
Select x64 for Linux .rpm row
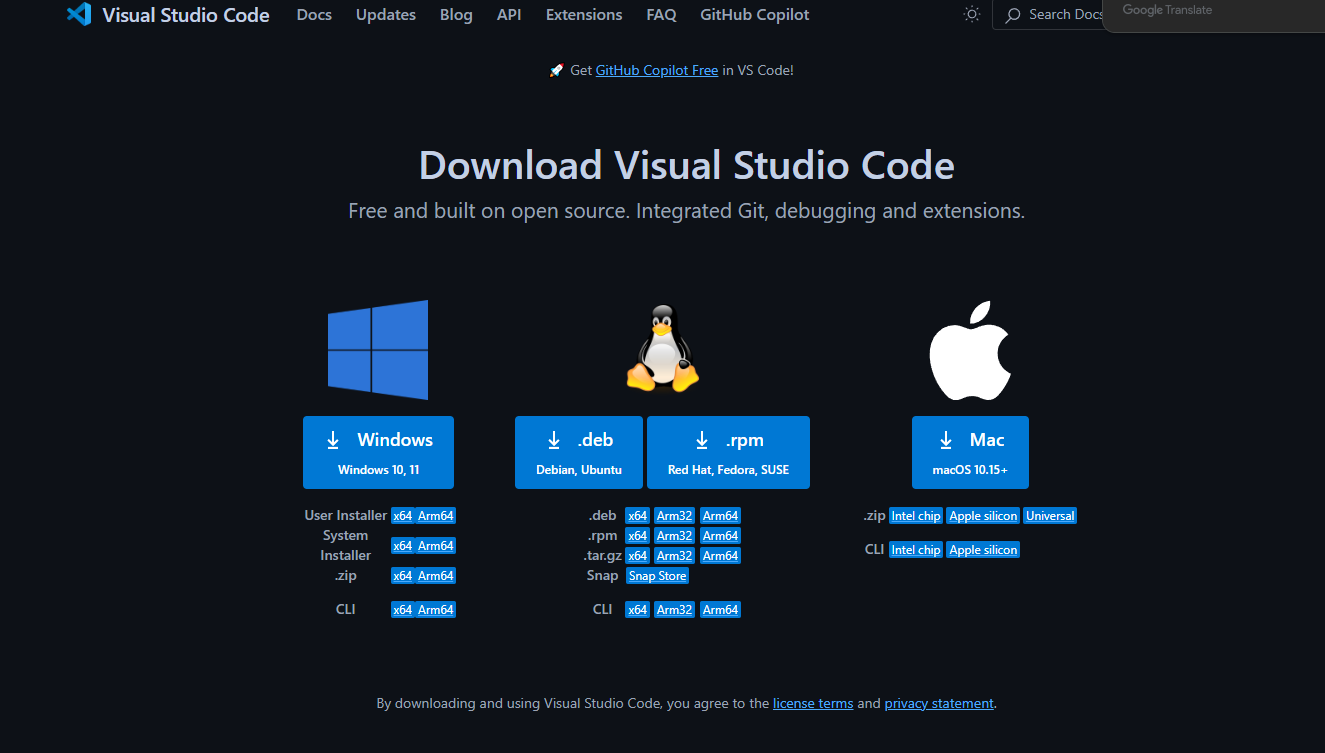click(638, 536)
